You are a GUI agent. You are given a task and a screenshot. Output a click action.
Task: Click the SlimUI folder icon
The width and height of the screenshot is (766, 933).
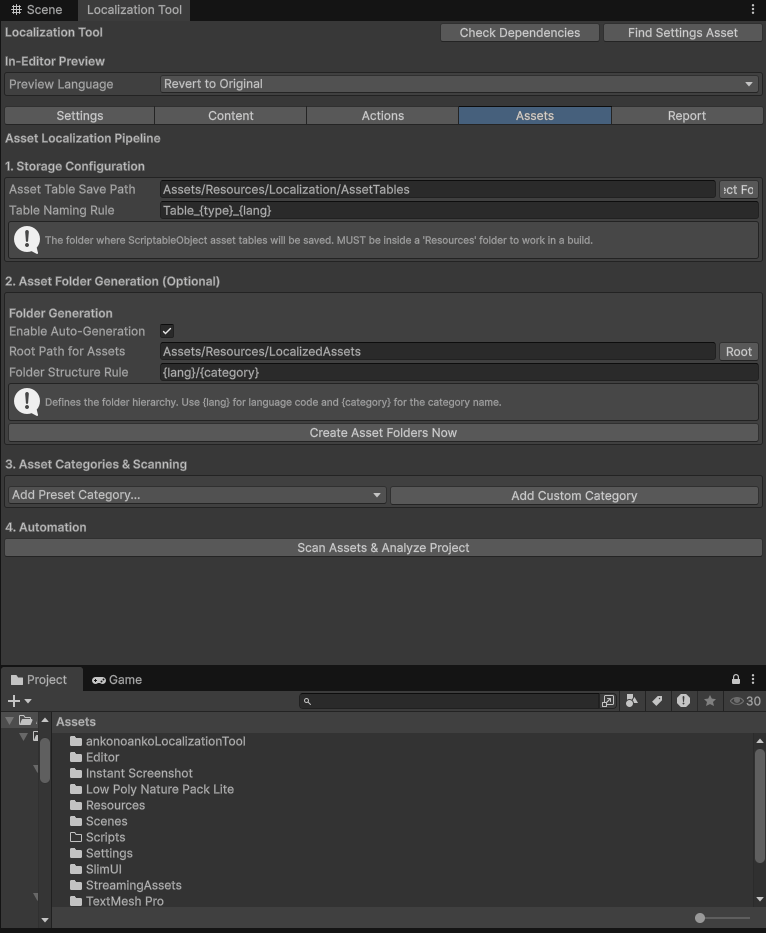(x=76, y=869)
